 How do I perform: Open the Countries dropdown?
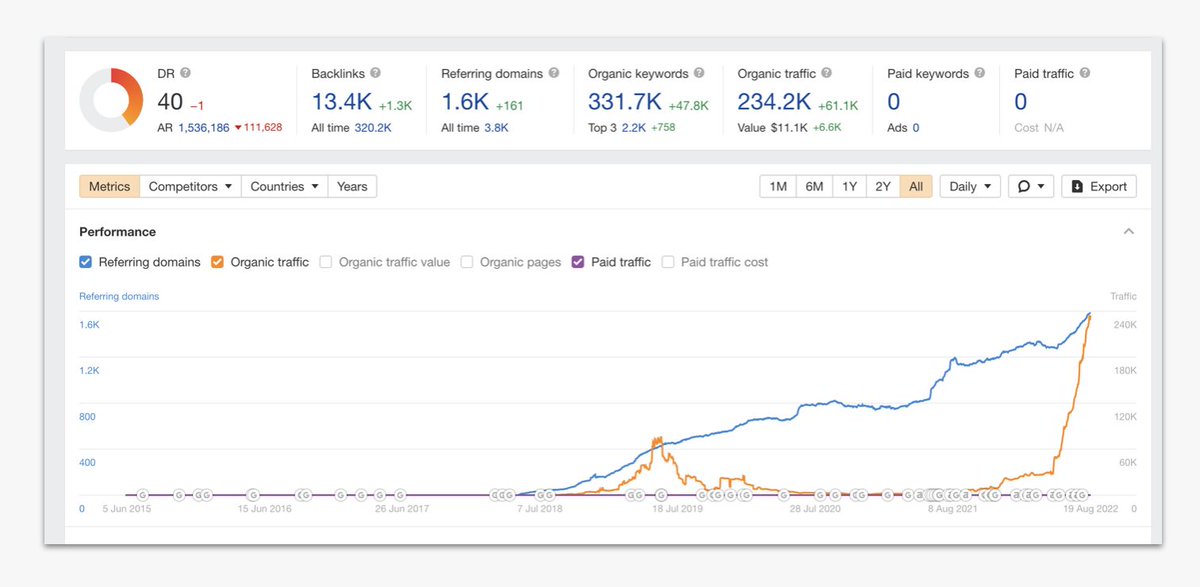point(283,186)
